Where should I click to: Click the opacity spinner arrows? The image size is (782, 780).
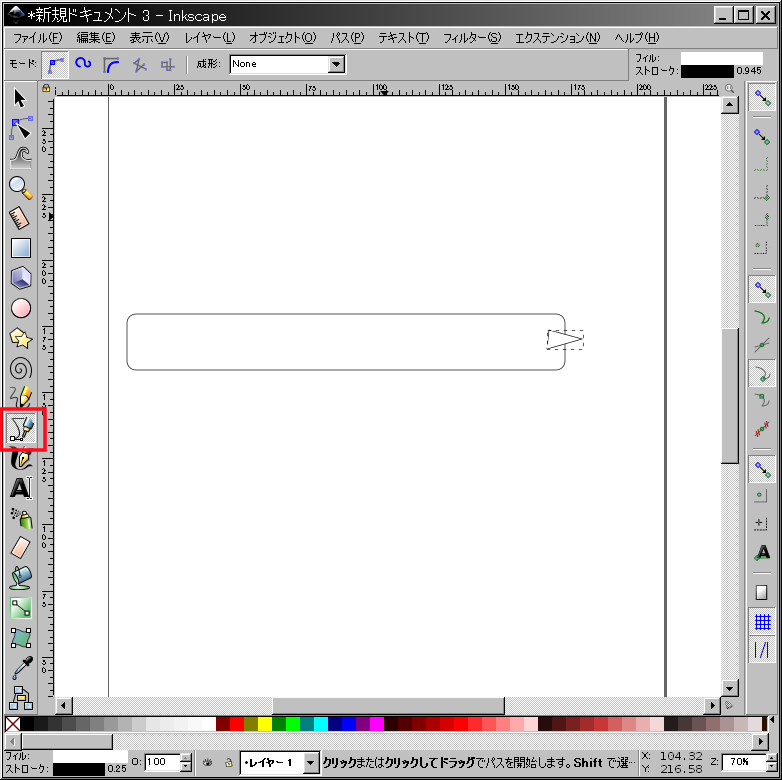pyautogui.click(x=186, y=762)
